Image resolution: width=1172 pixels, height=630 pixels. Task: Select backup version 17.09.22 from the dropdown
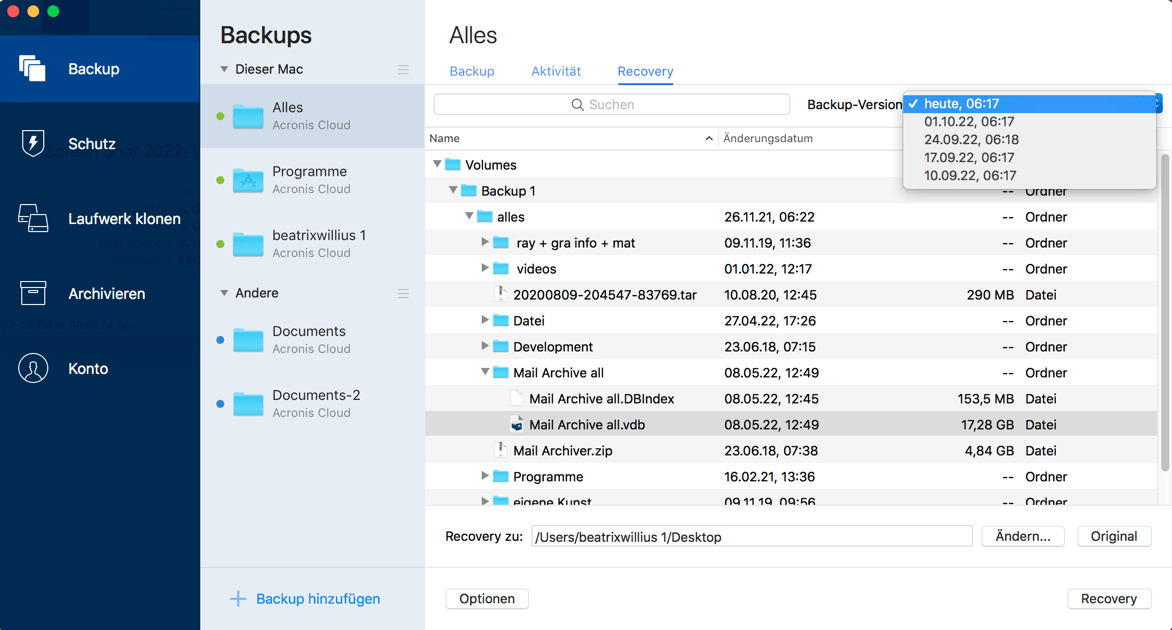(x=970, y=157)
